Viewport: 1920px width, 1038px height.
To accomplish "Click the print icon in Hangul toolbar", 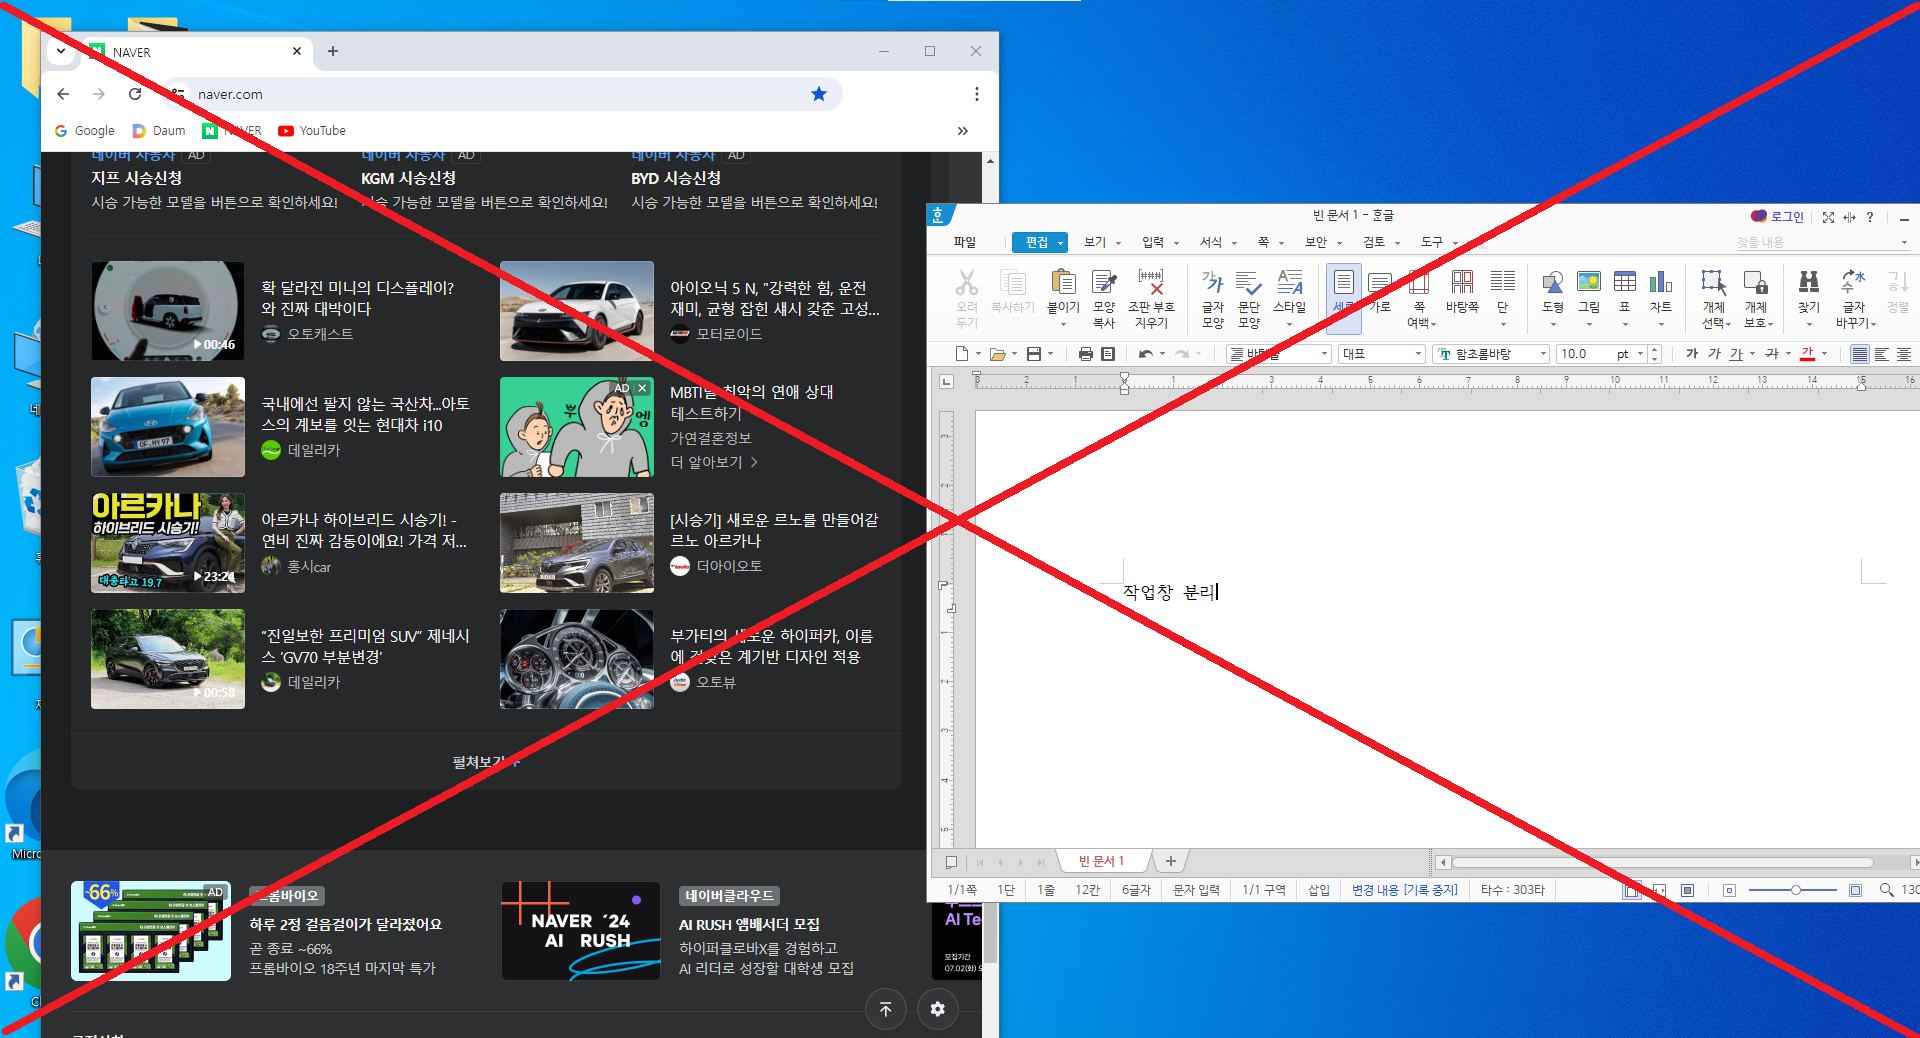I will (1086, 354).
